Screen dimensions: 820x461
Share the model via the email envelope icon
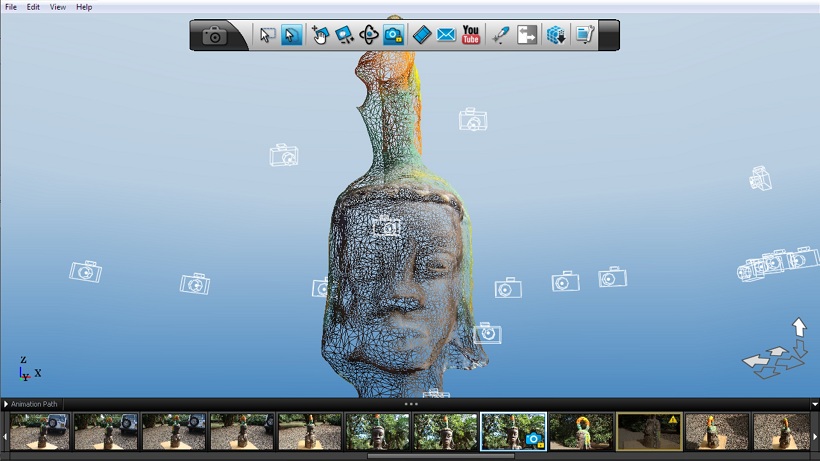446,35
